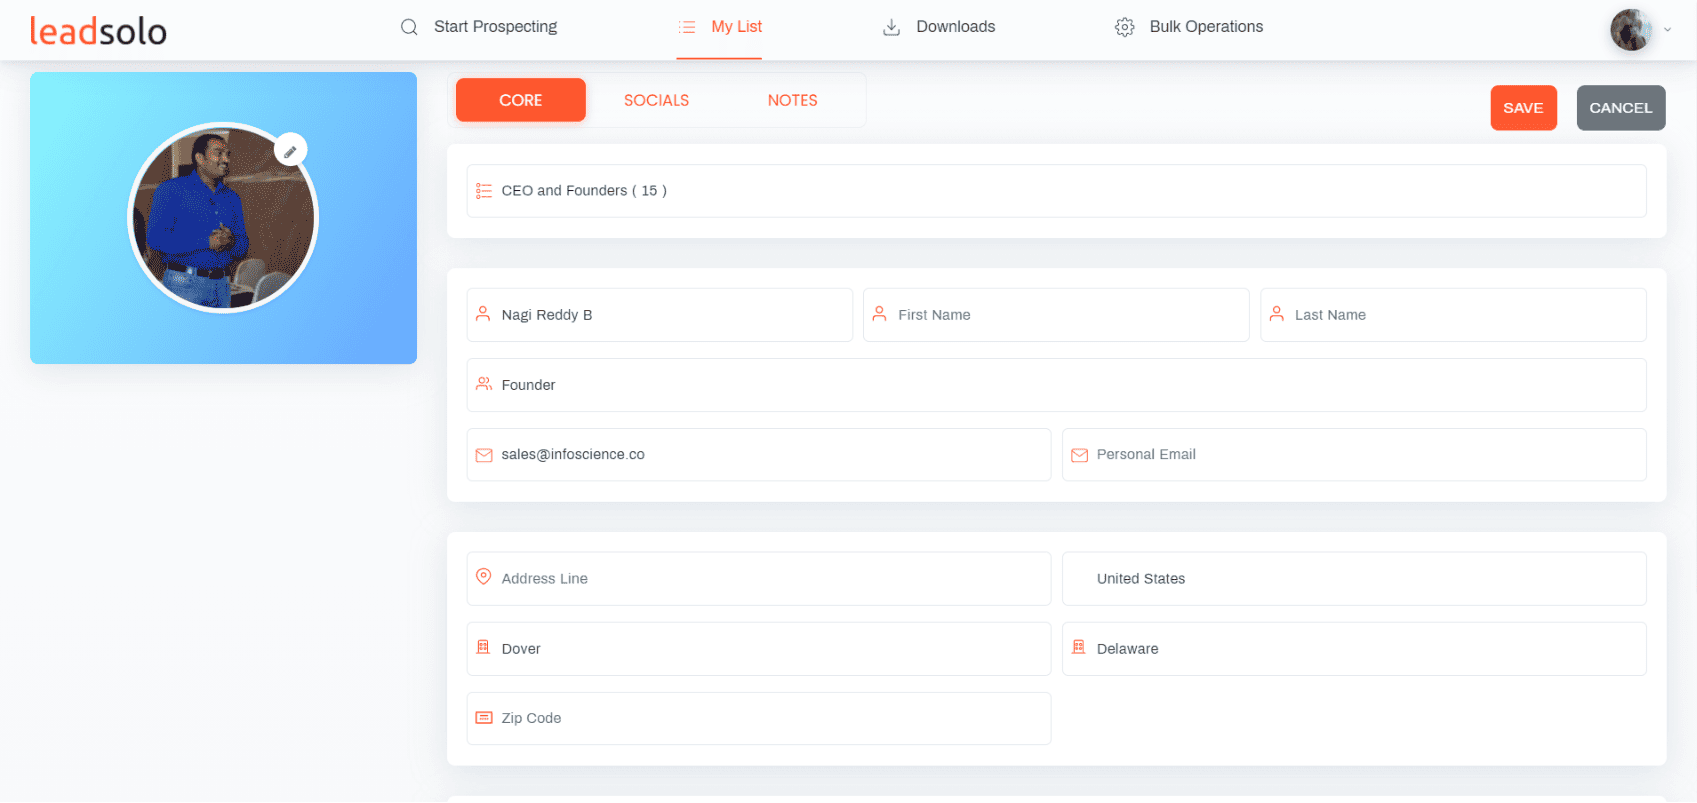Click the leadsolo logo
The image size is (1697, 803).
[x=98, y=31]
